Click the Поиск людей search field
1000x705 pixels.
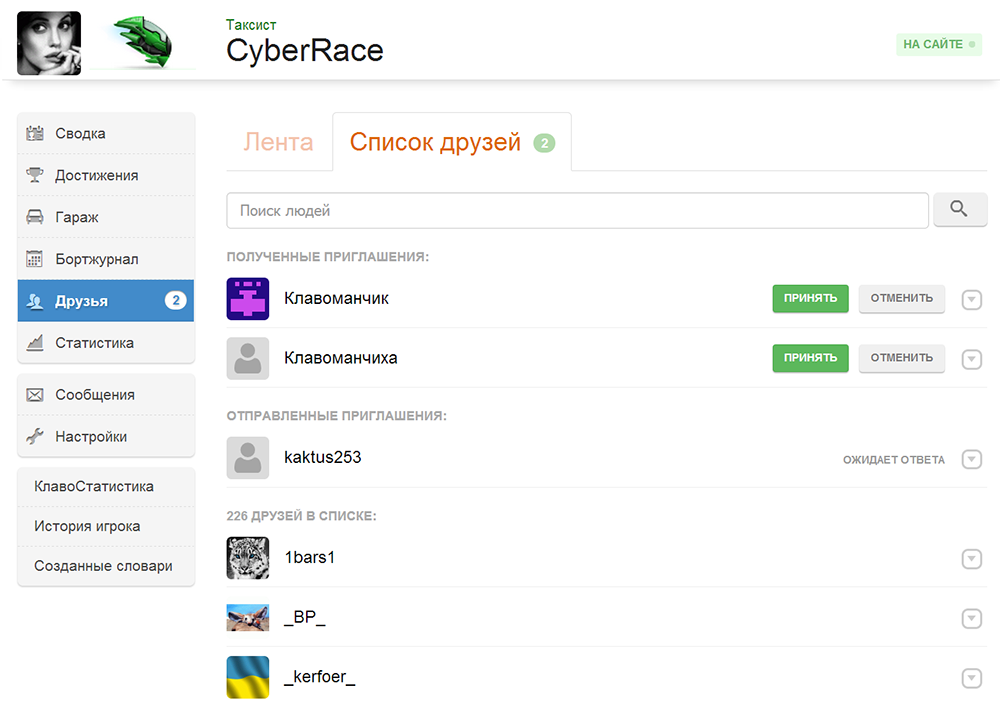click(577, 211)
